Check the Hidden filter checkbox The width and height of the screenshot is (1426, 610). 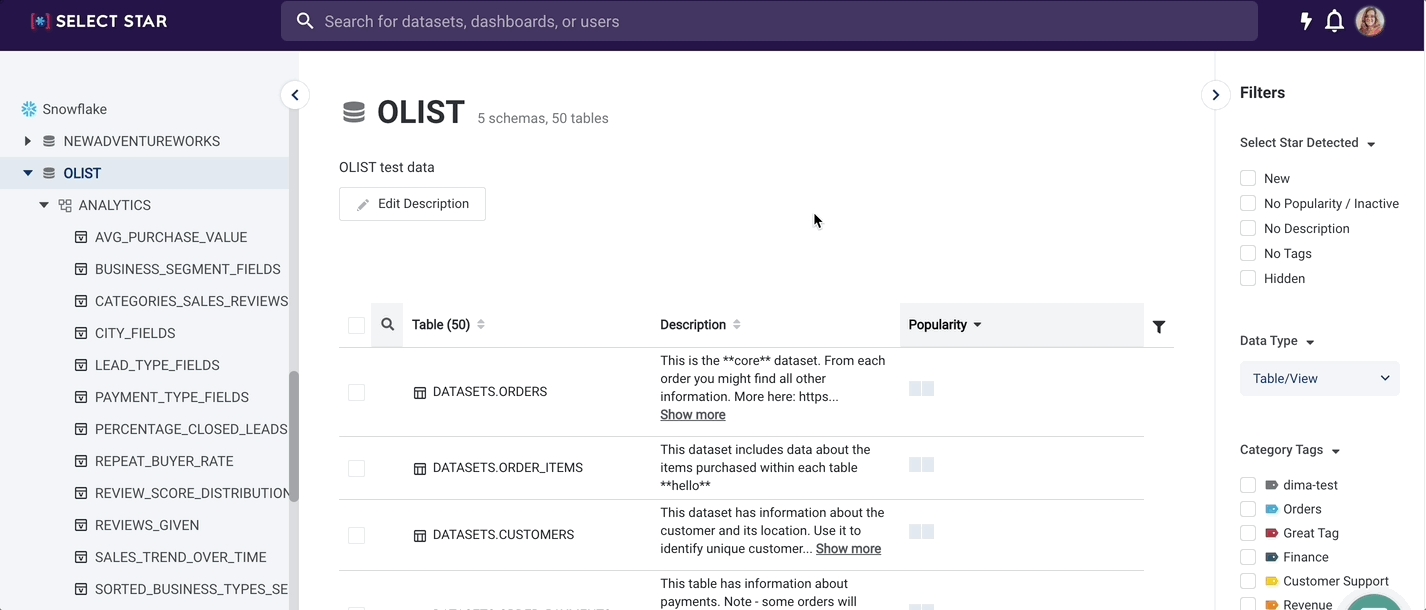(x=1248, y=279)
